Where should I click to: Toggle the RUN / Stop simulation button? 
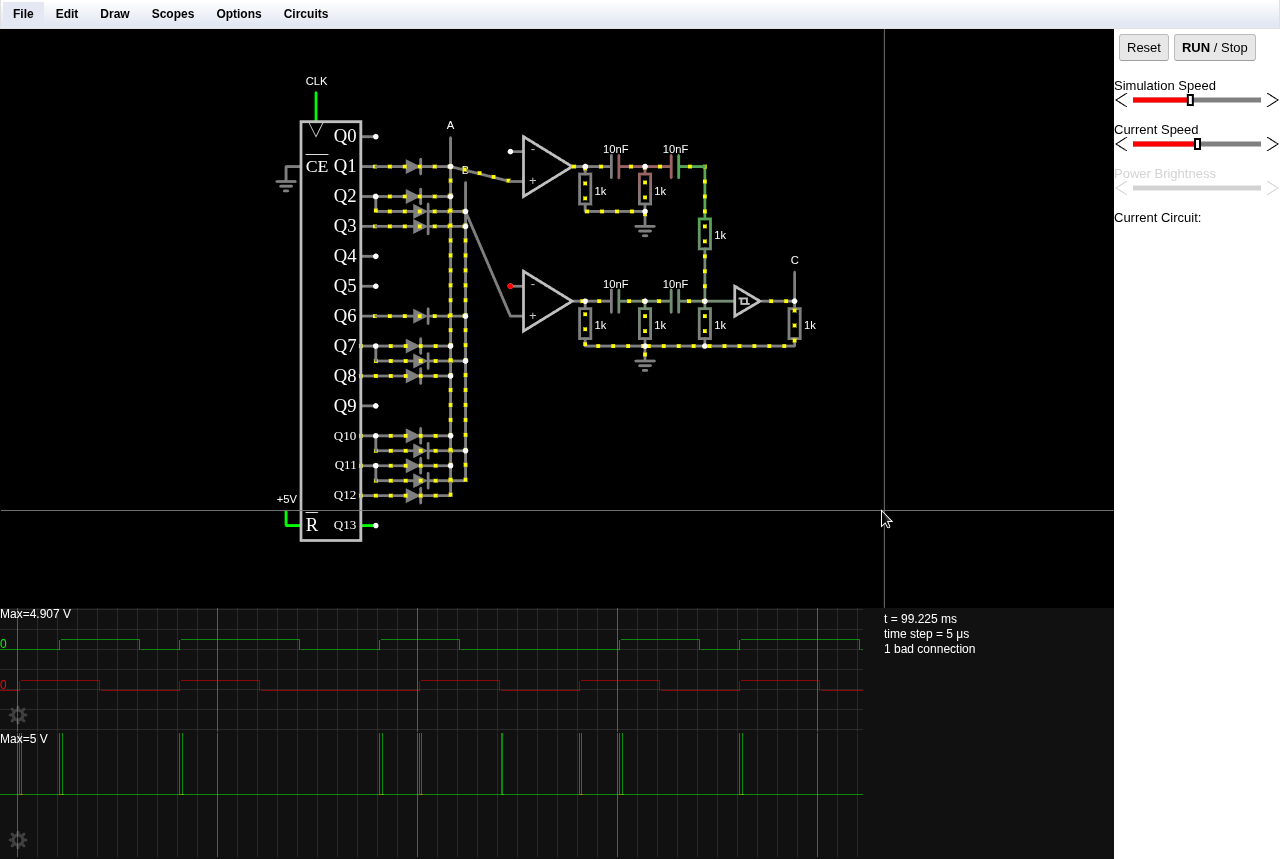pos(1214,48)
